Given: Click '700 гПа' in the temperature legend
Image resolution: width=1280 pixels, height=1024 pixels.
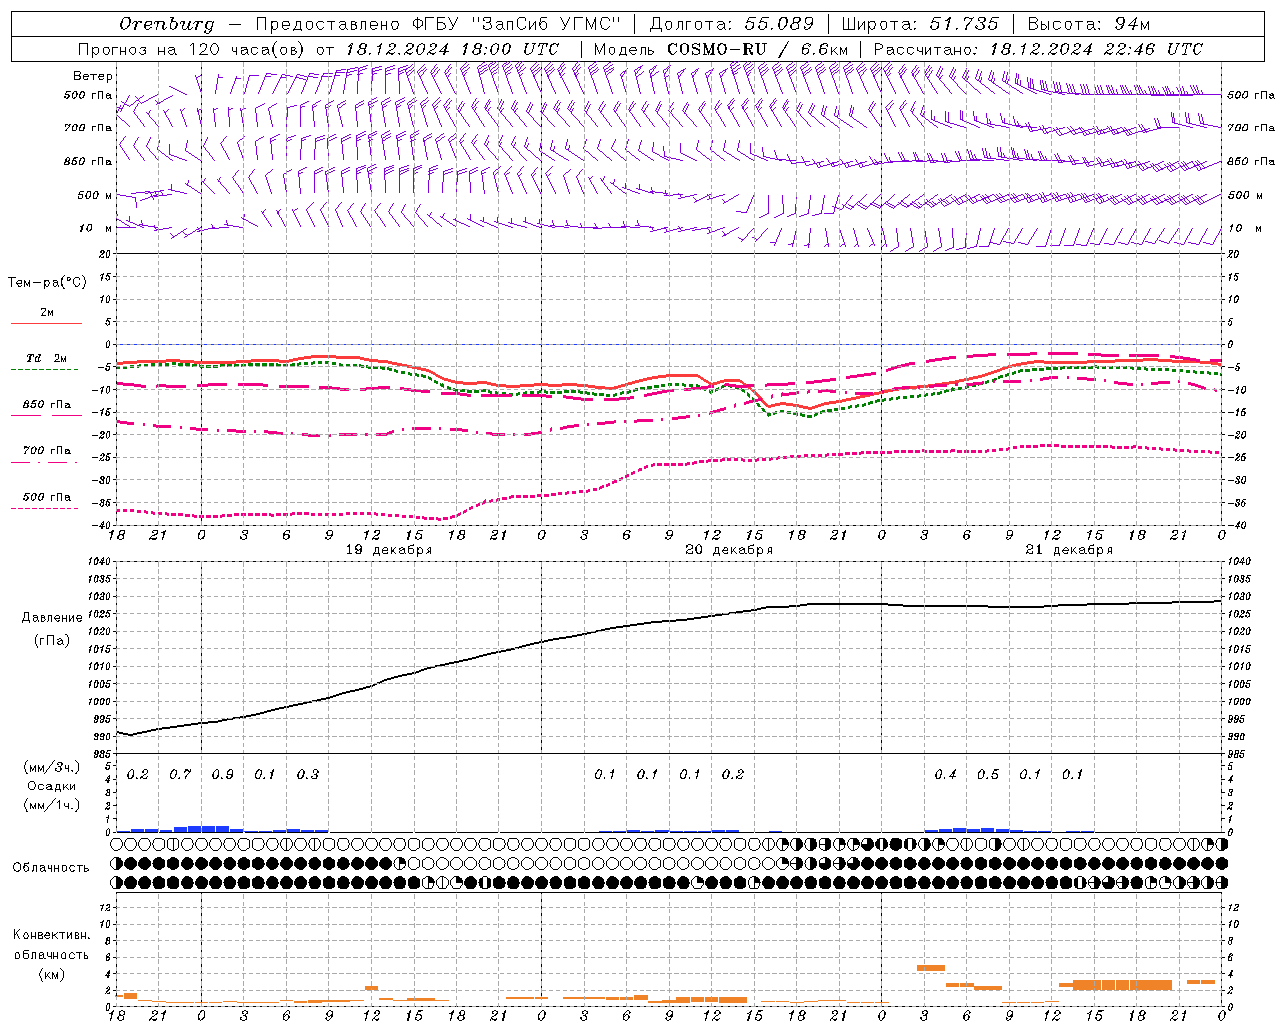Looking at the screenshot, I should (47, 450).
